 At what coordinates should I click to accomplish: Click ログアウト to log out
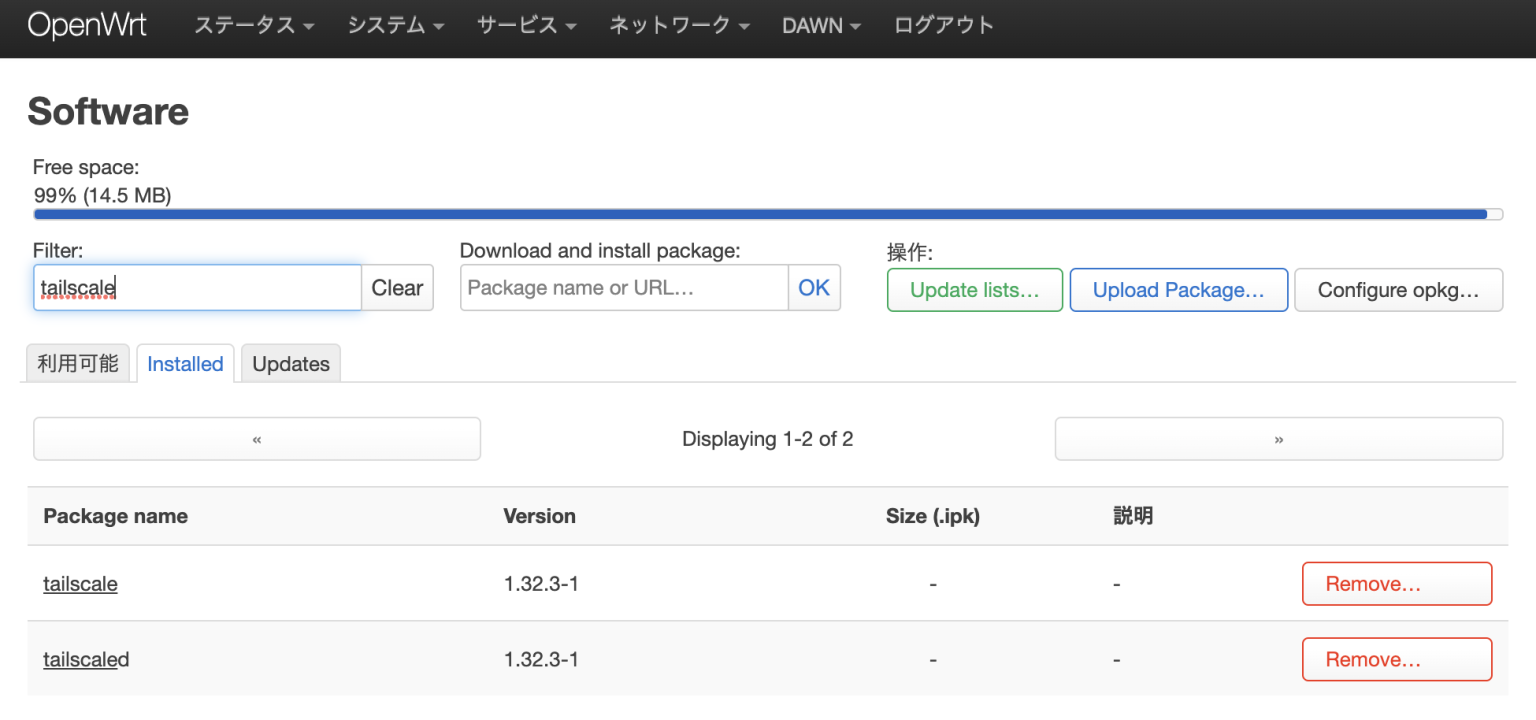click(x=943, y=25)
